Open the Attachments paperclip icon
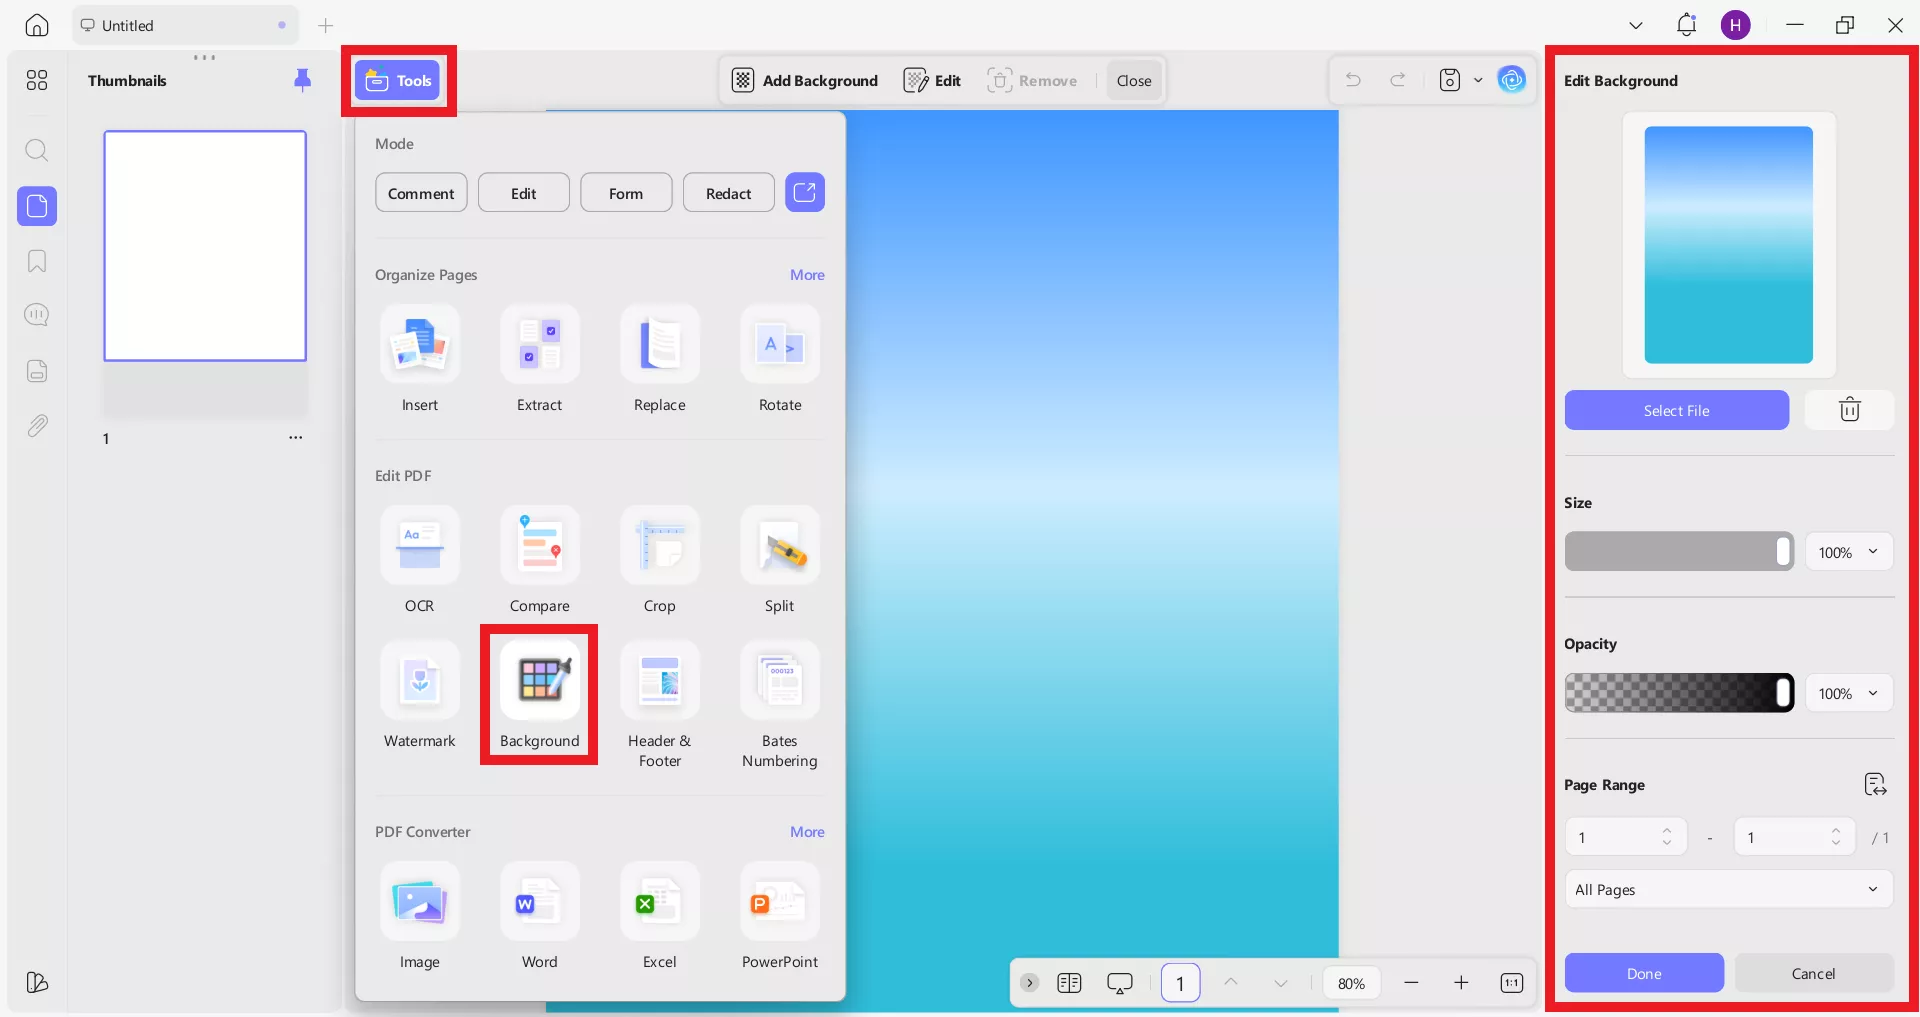This screenshot has height=1017, width=1920. [37, 426]
